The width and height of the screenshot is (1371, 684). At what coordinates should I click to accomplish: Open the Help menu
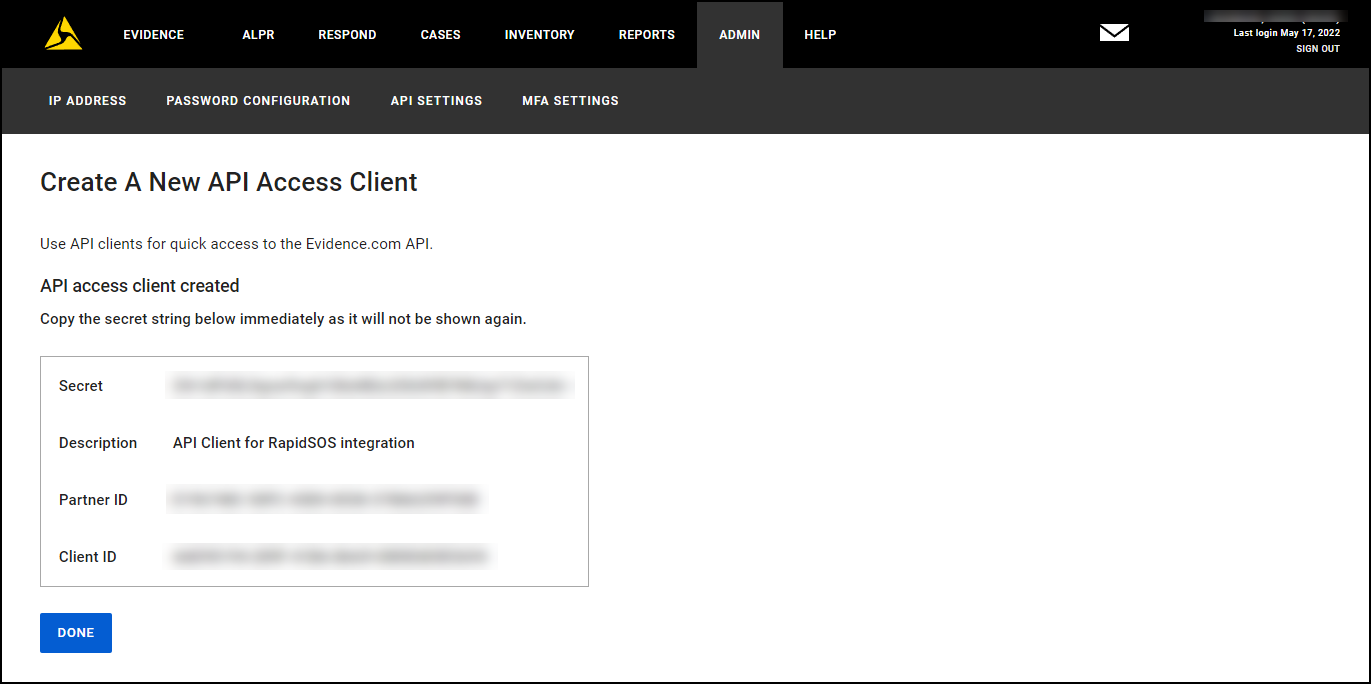point(820,35)
